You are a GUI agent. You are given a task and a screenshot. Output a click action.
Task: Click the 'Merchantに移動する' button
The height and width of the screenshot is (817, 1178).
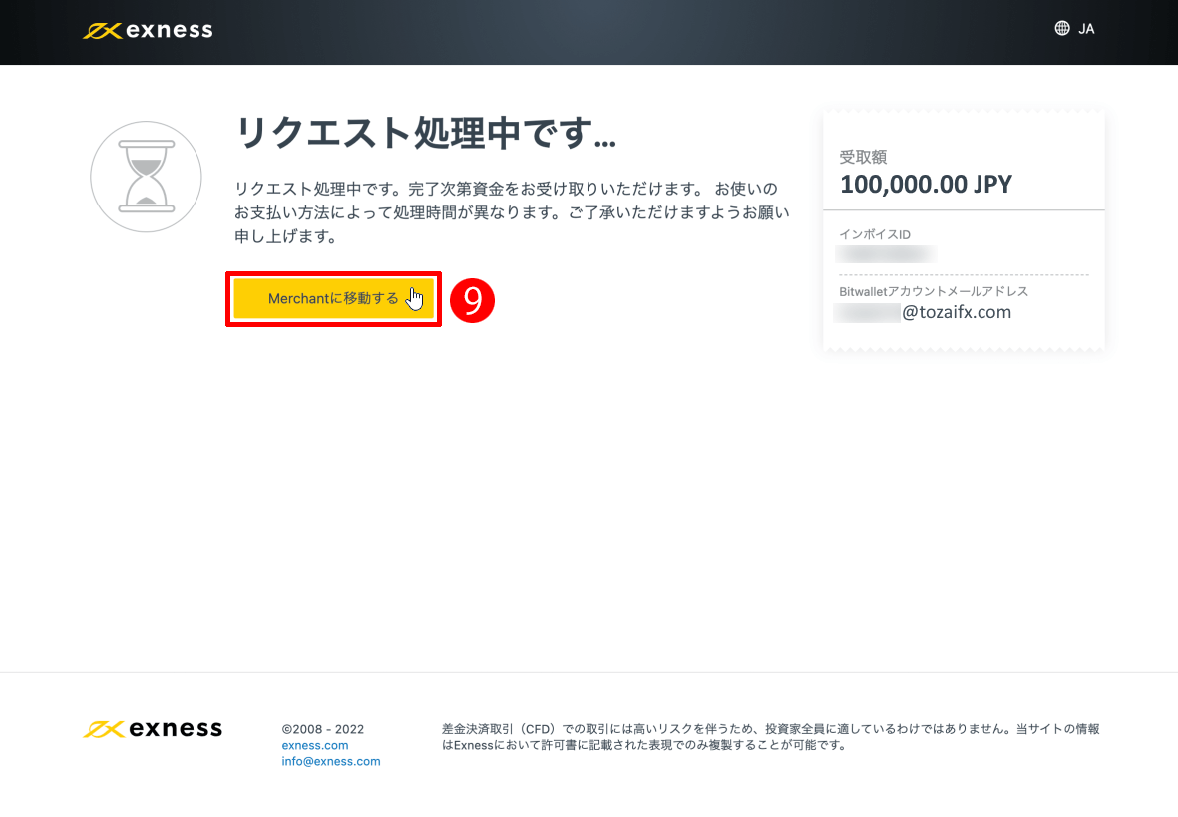(333, 298)
